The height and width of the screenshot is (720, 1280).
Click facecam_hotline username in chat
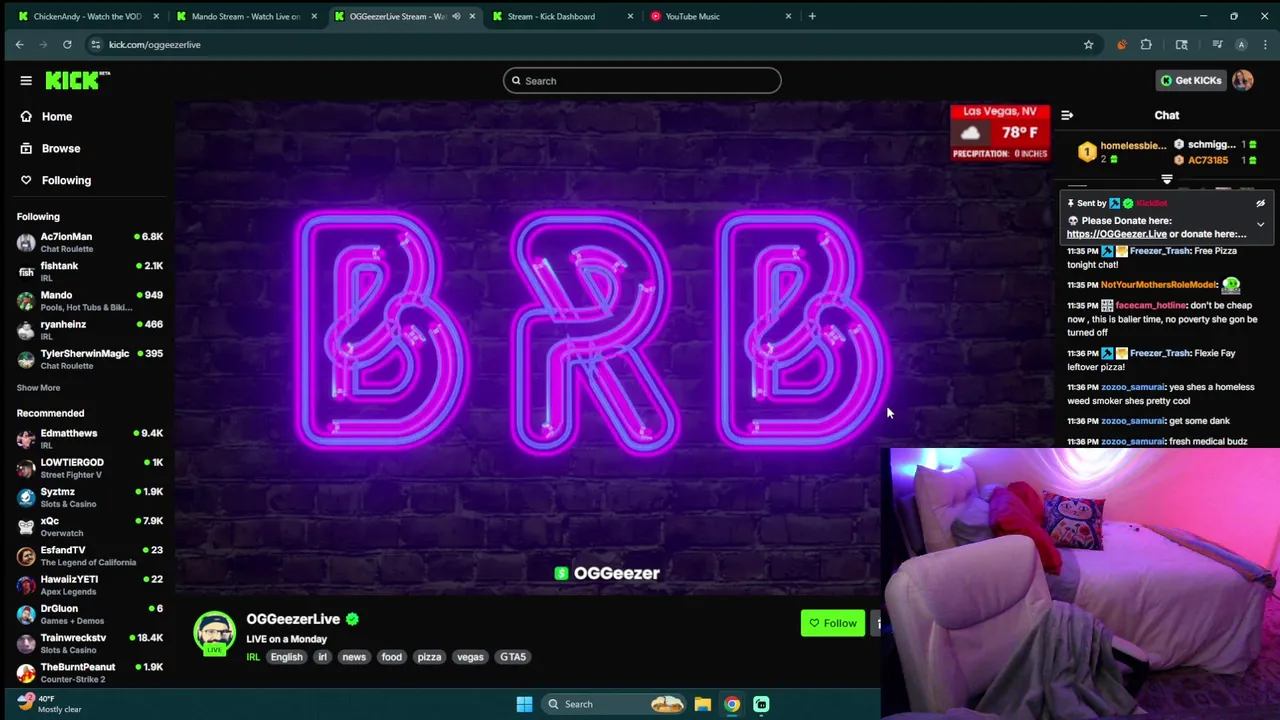click(x=1150, y=305)
